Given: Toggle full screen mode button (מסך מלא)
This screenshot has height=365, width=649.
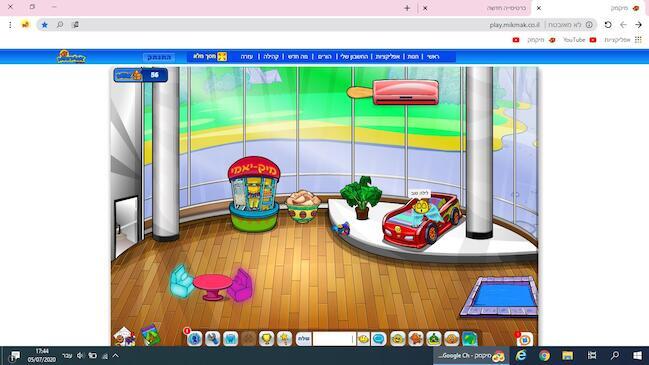Looking at the screenshot, I should click(210, 56).
